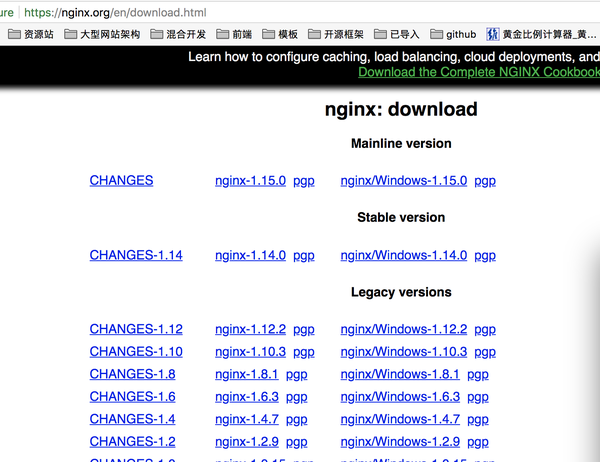
Task: Download nginx/Windows-1.2.9
Action: (x=400, y=442)
